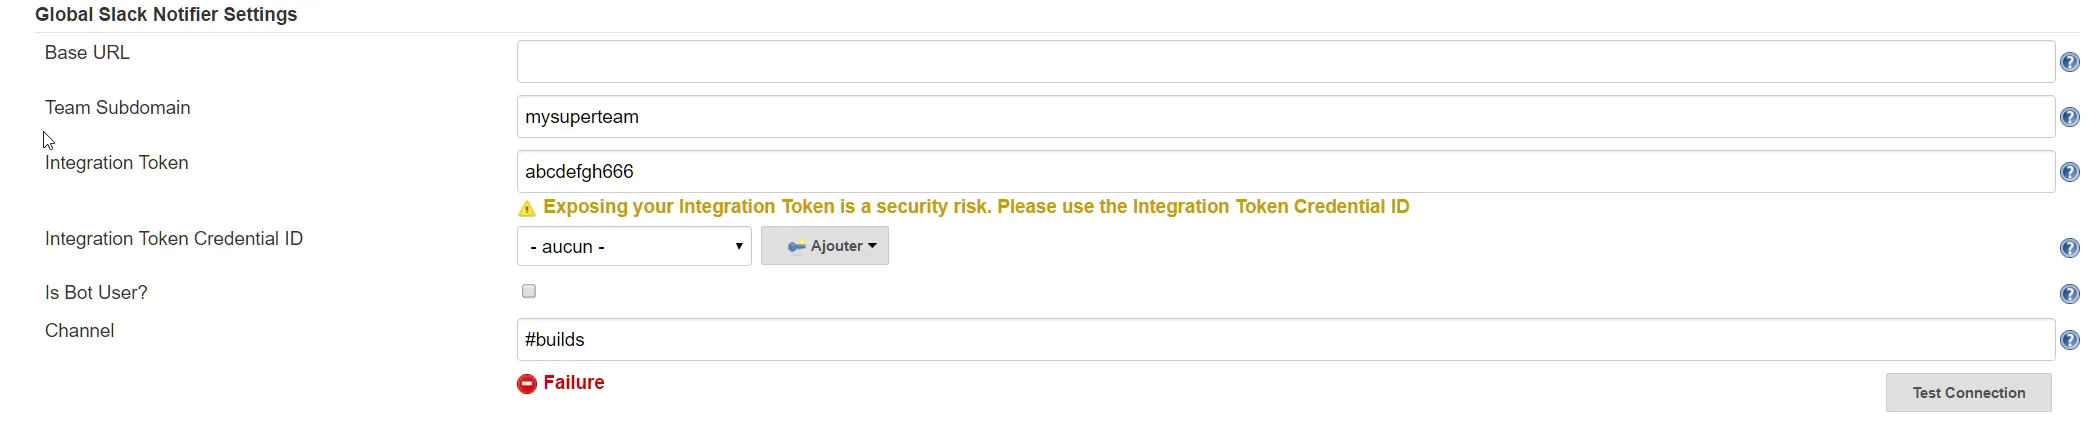Click Test Connection button
This screenshot has height=426, width=2089.
tap(1968, 393)
